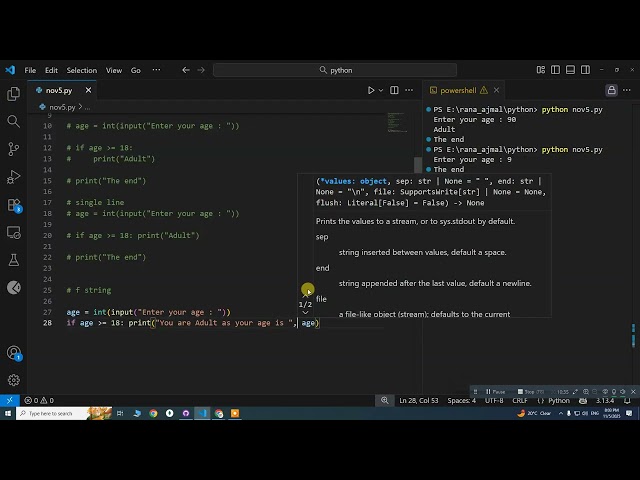This screenshot has width=640, height=480.
Task: Open the Windows Start menu
Action: 7,413
